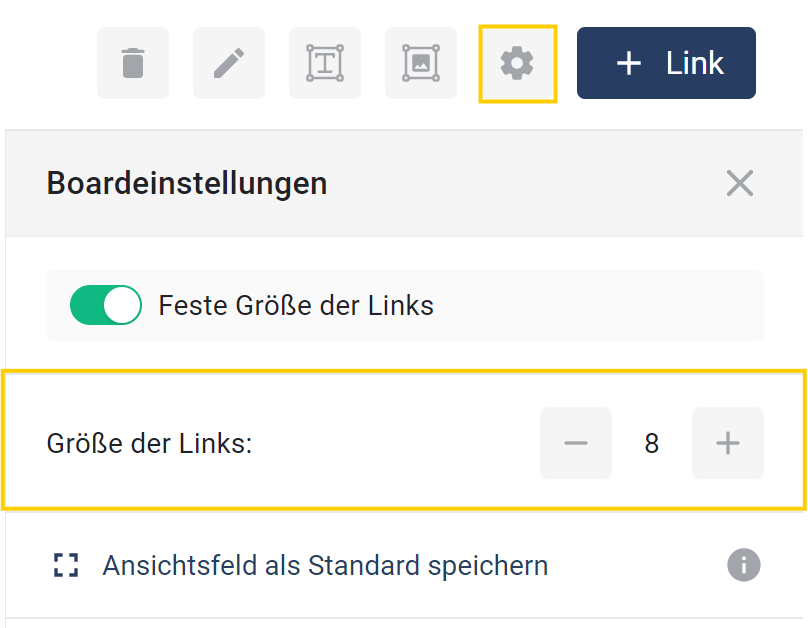808x628 pixels.
Task: Insert an image frame element
Action: [421, 63]
